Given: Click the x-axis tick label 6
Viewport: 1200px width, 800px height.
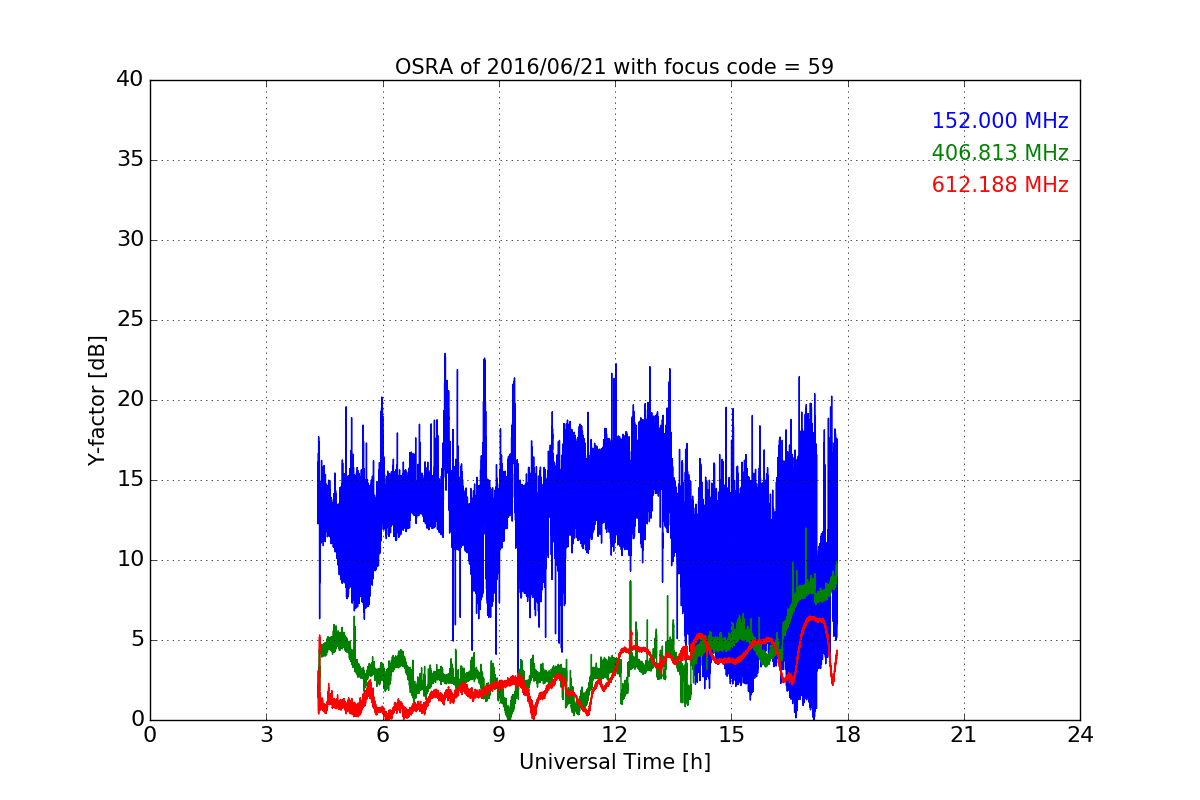Looking at the screenshot, I should click(x=383, y=735).
